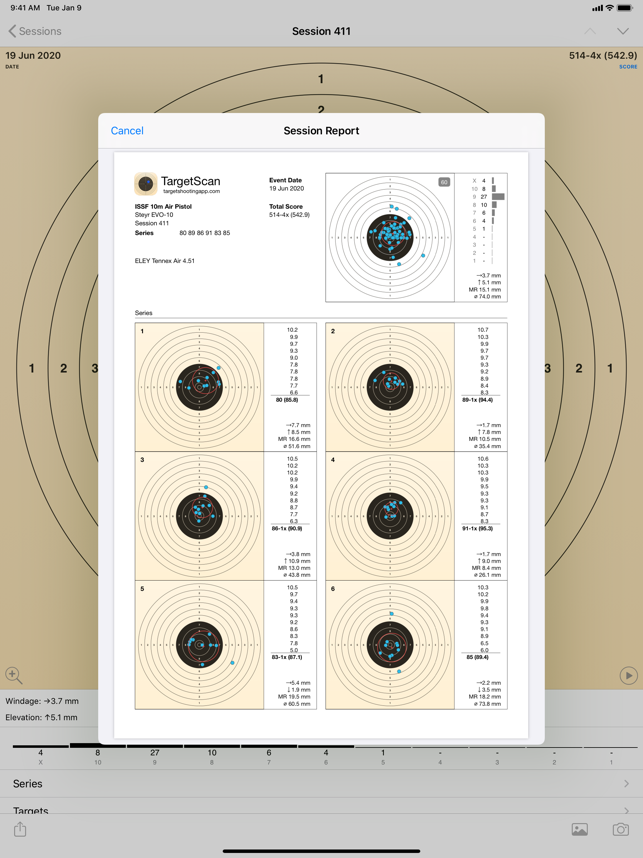Tap the camera scan icon

click(x=621, y=830)
